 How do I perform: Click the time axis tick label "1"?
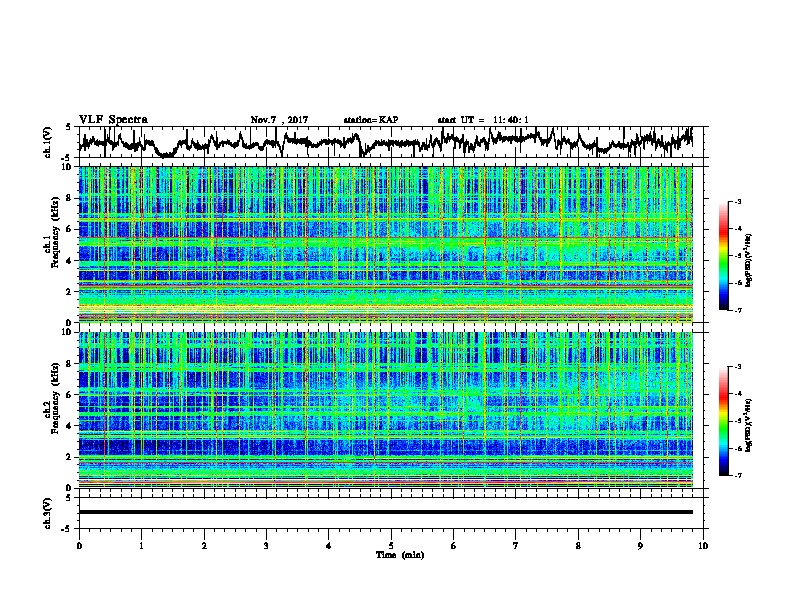141,546
